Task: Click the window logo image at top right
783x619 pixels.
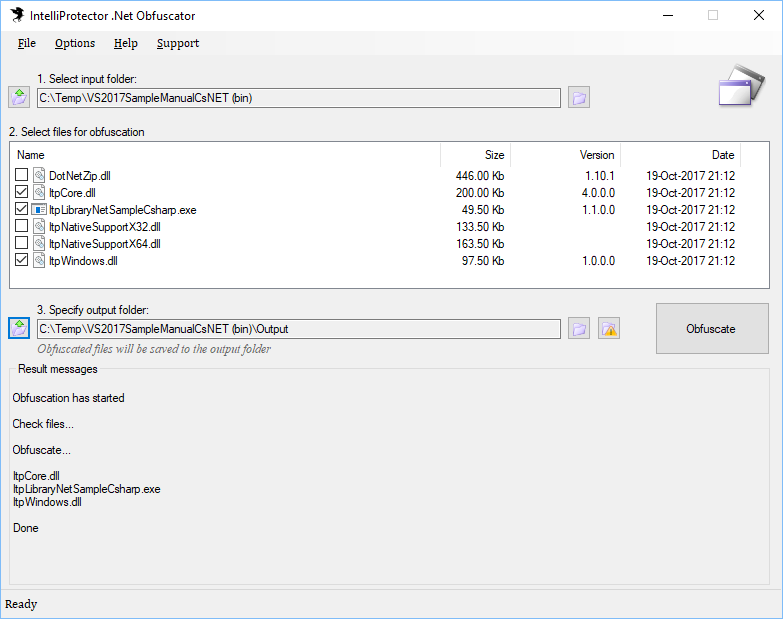Action: [x=742, y=86]
